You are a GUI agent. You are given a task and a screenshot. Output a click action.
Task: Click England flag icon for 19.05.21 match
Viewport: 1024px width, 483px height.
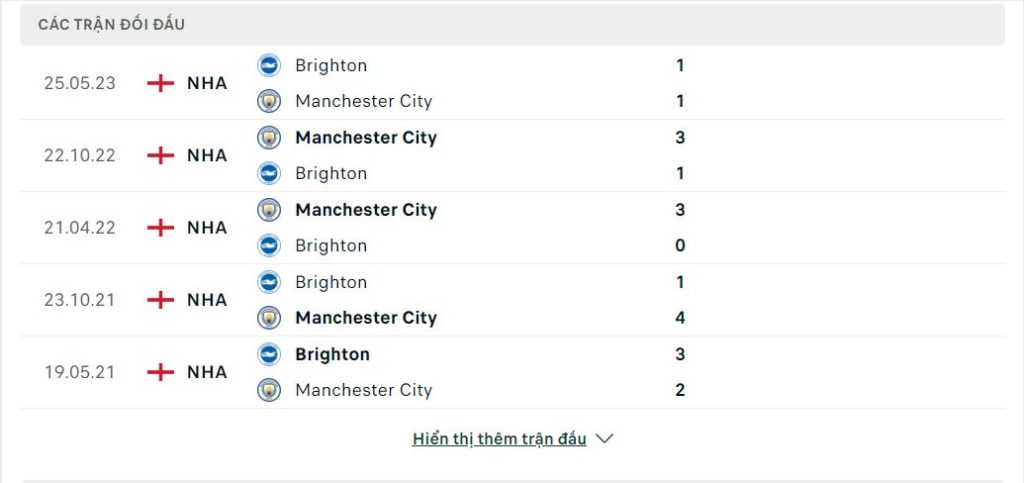click(161, 372)
